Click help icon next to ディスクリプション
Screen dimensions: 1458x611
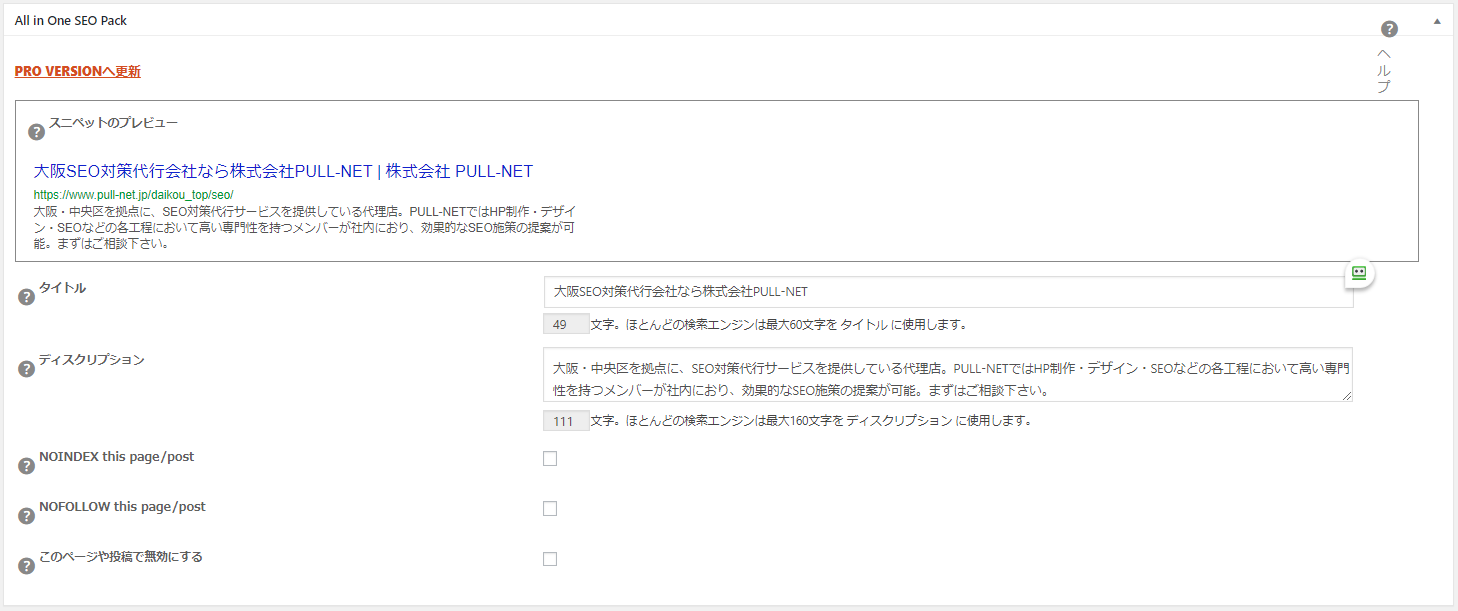tap(27, 369)
